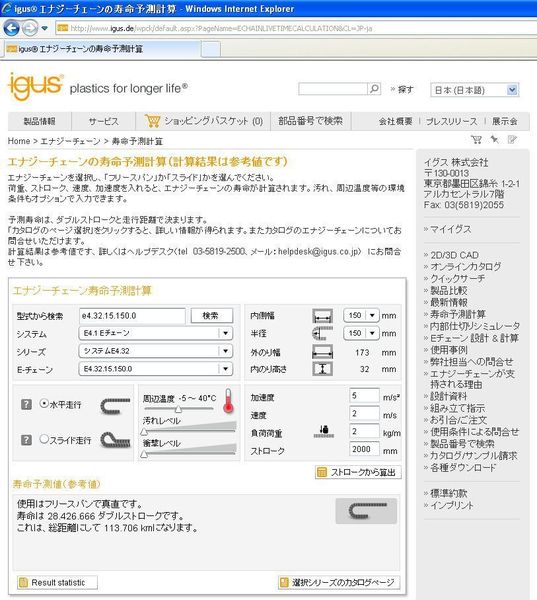Click the sliding travel chain image

point(115,440)
